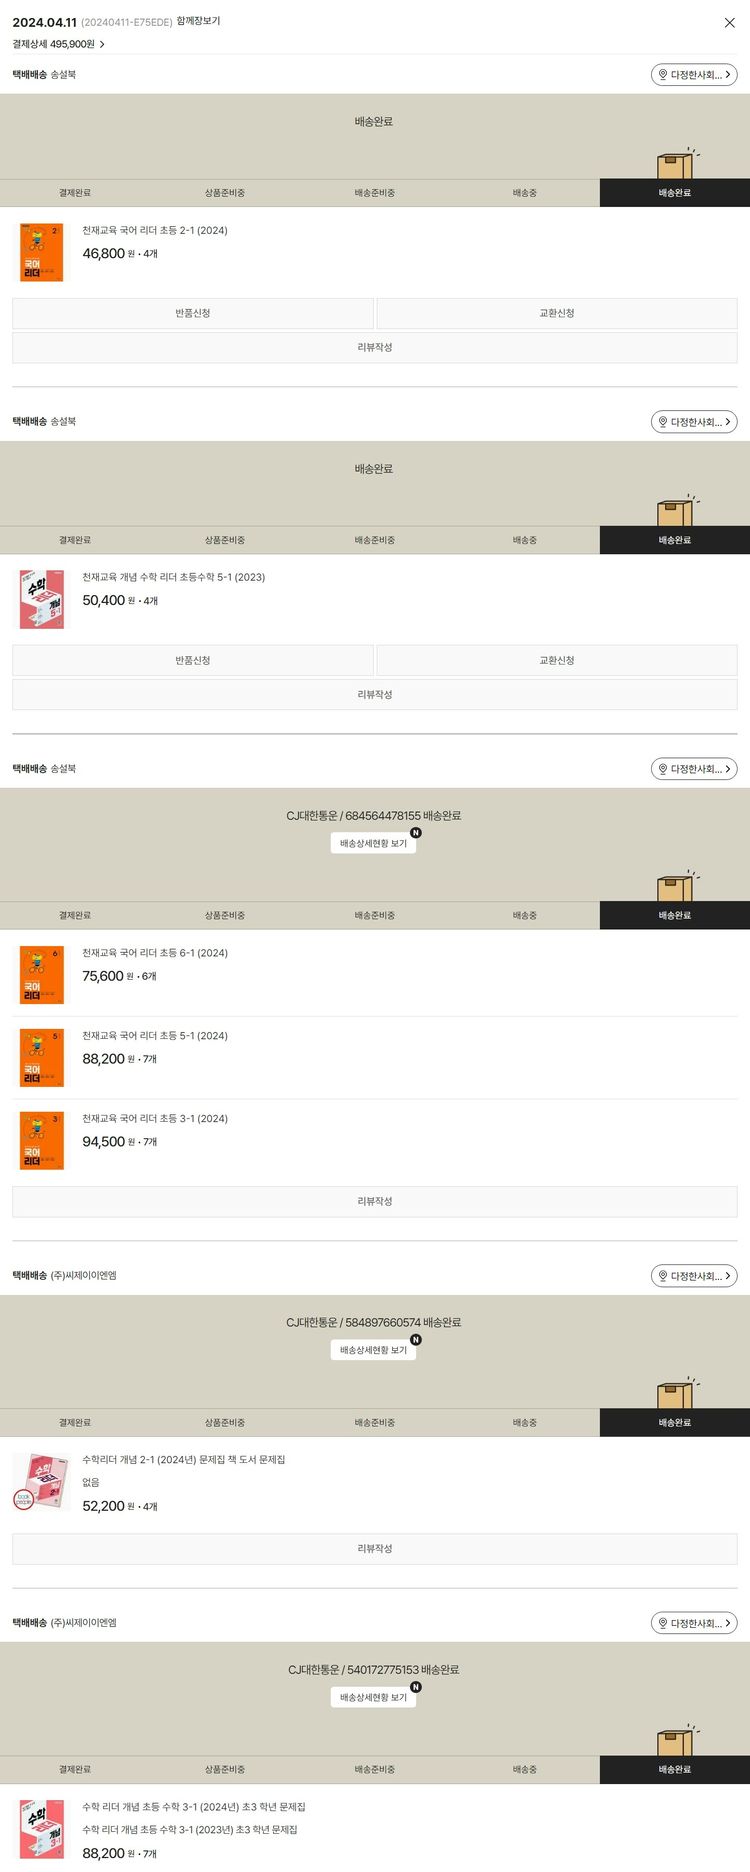Click 반품신청 for 국어 리더 초등 2-1
Screen dimensions: 750x1872
point(193,313)
